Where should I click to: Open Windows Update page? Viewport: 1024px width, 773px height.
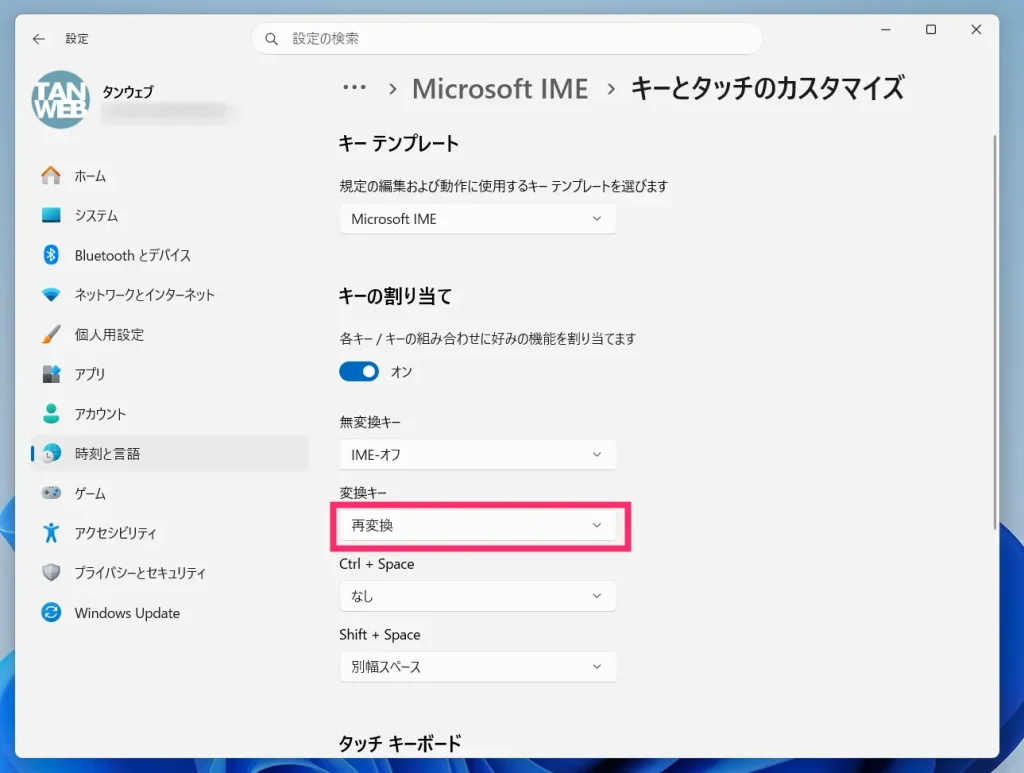[x=169, y=613]
